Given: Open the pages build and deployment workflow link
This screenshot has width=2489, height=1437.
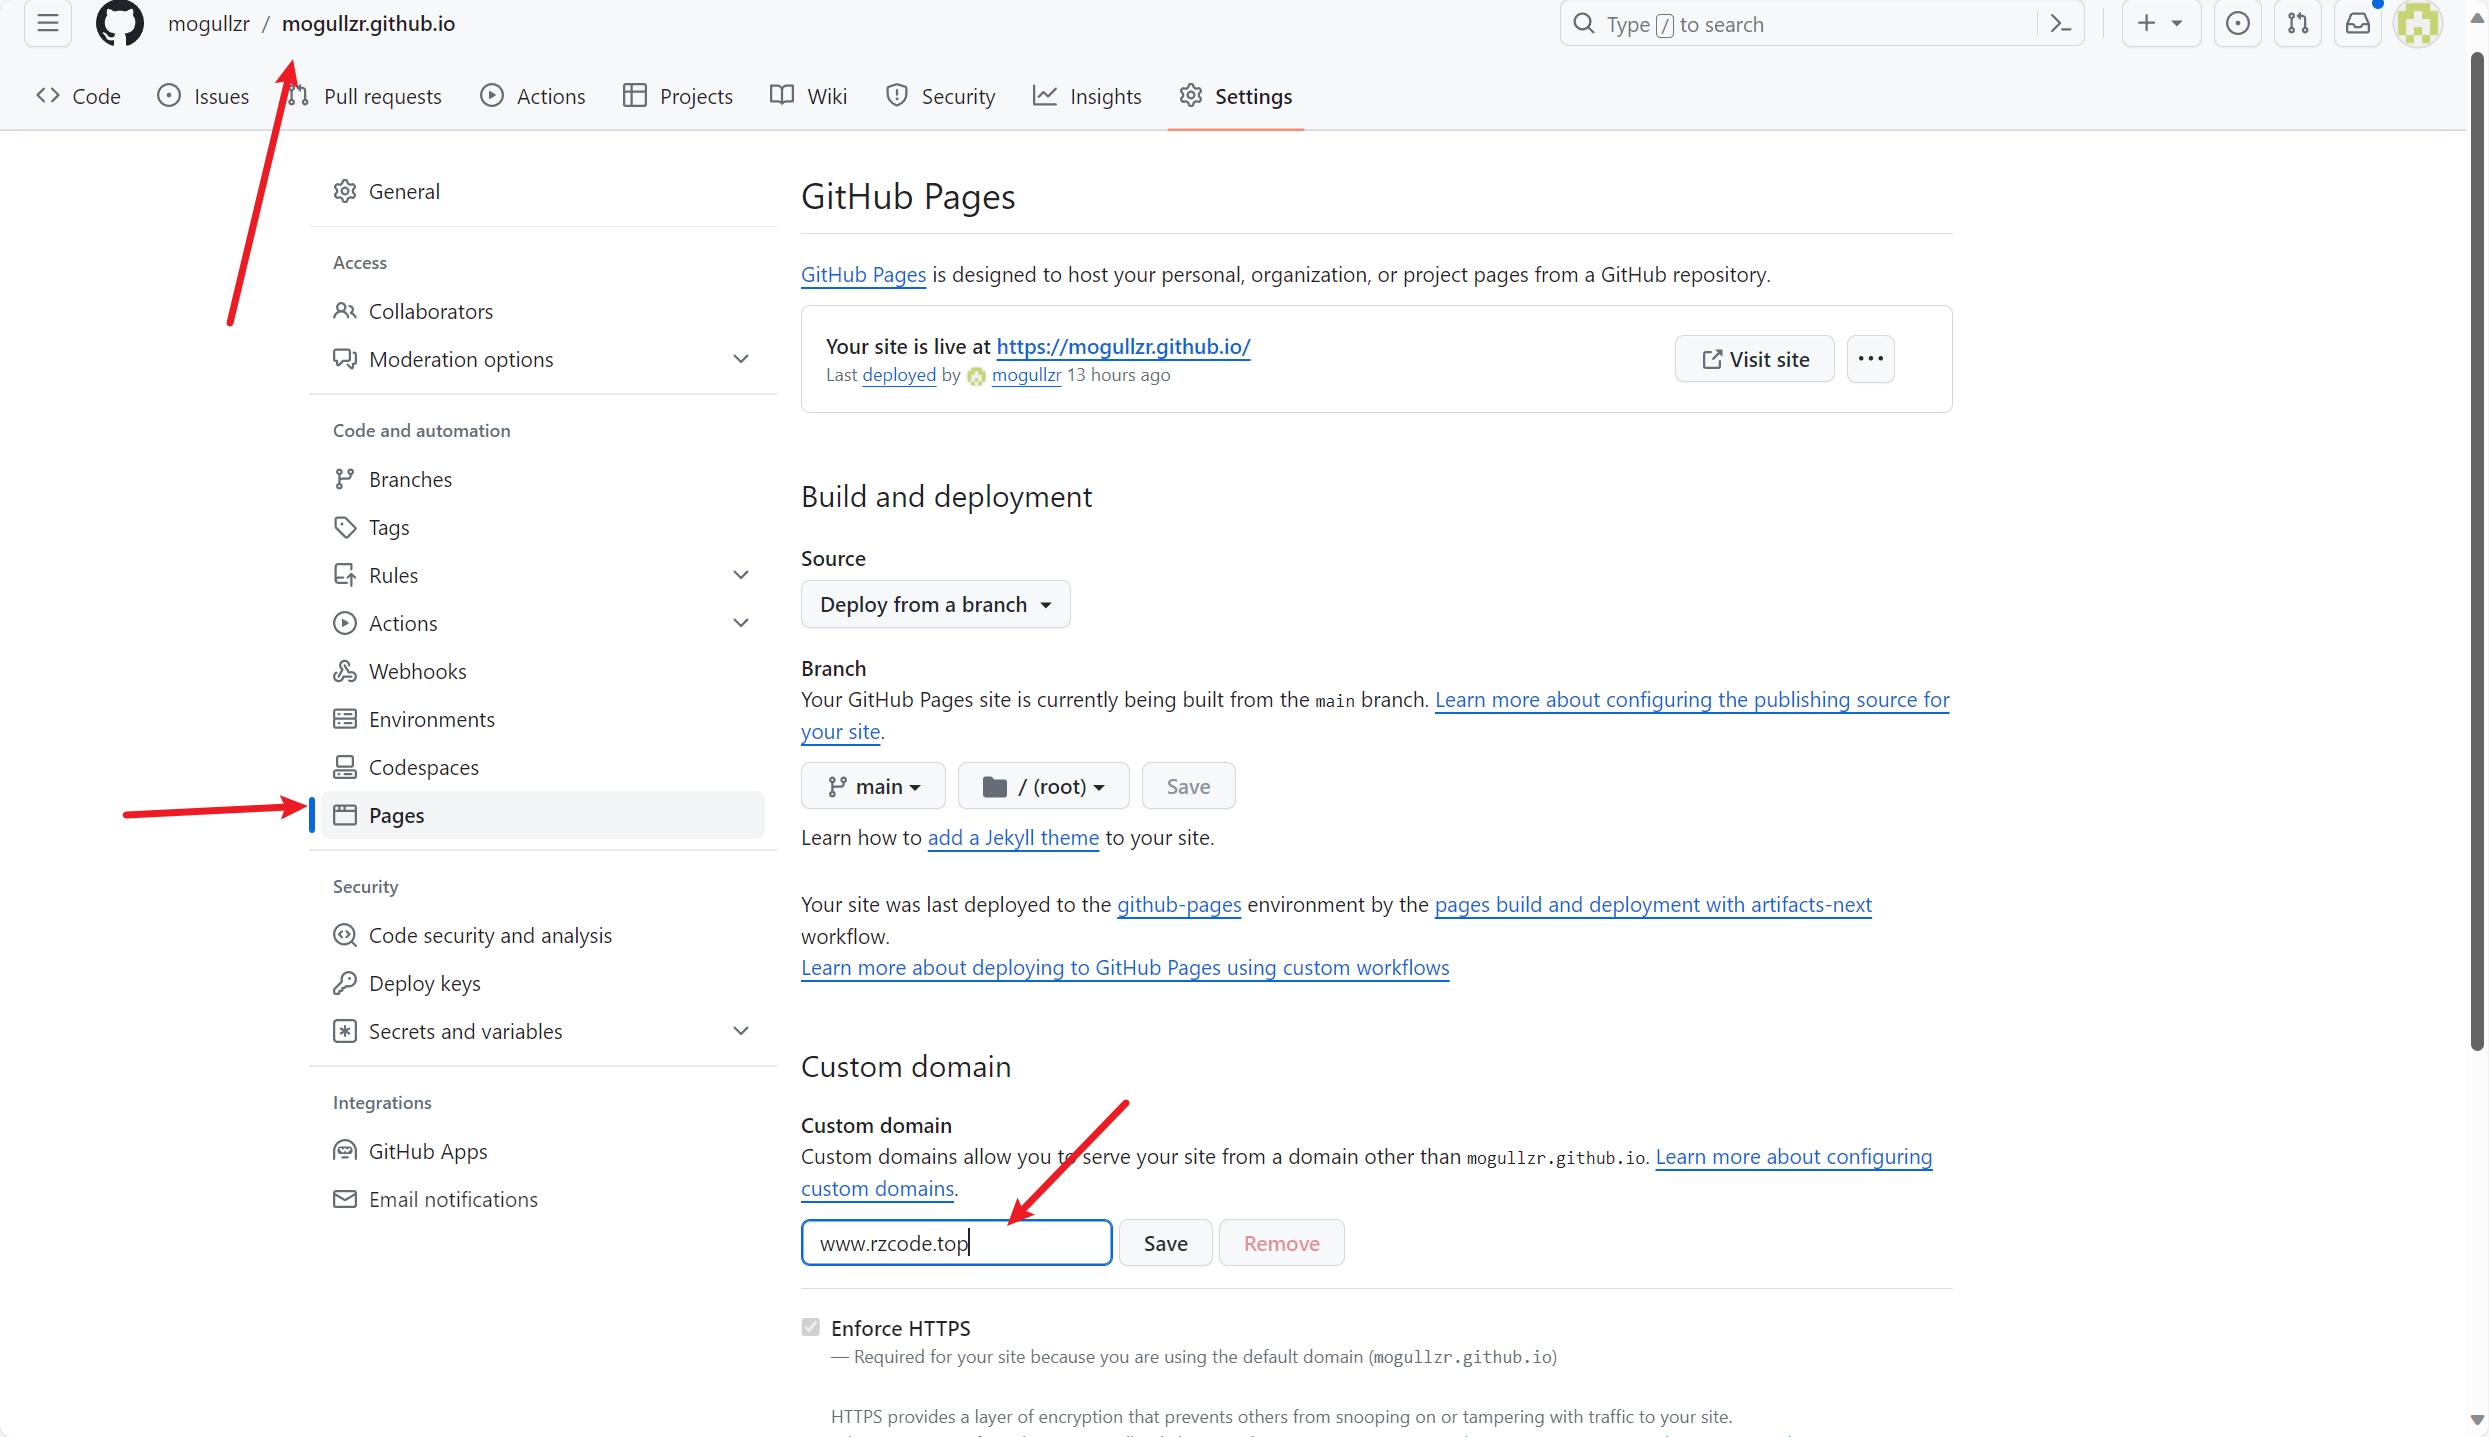Looking at the screenshot, I should [1652, 904].
